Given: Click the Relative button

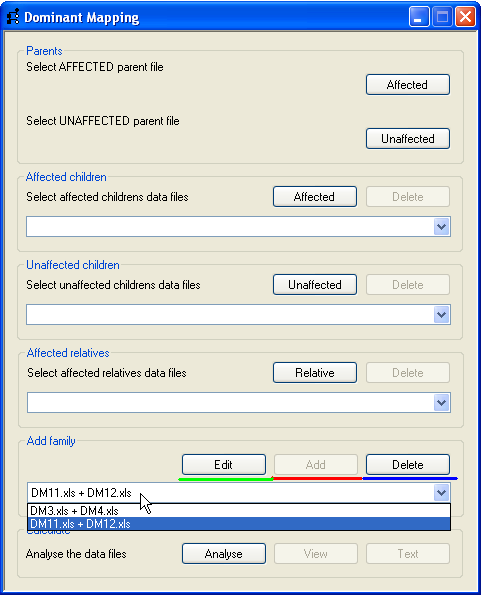Looking at the screenshot, I should (315, 372).
